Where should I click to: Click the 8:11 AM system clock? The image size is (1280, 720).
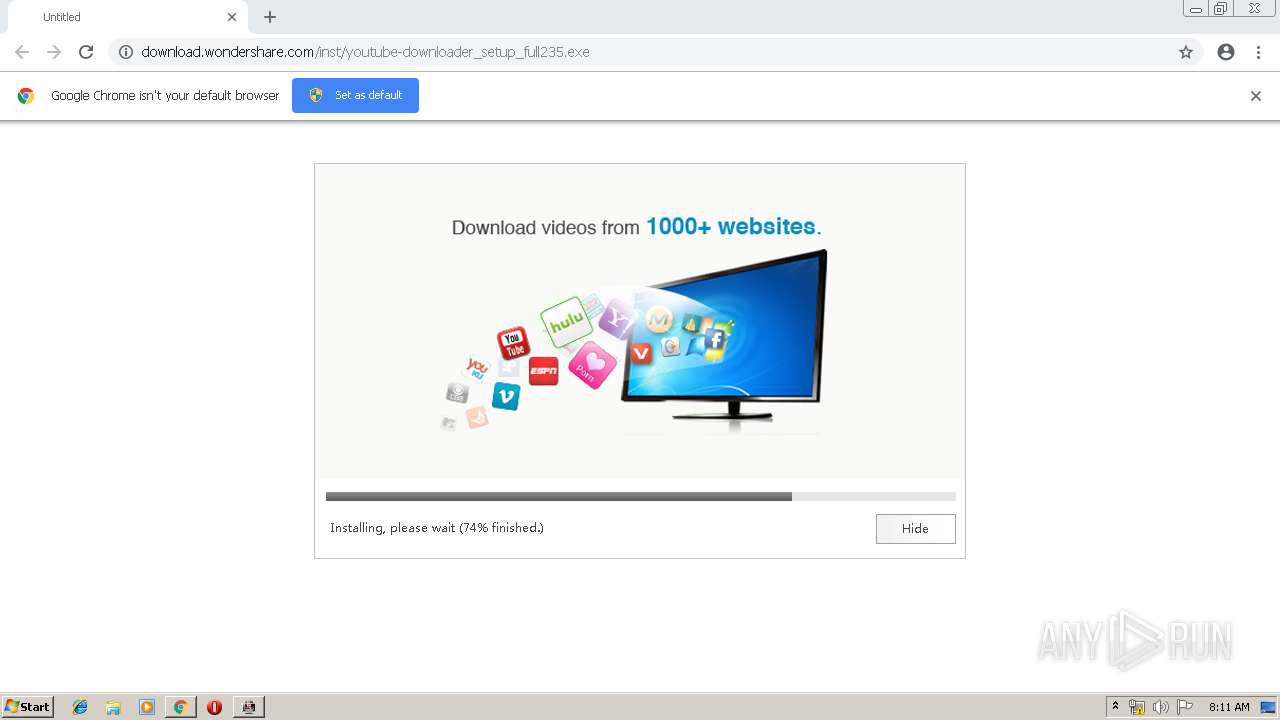(x=1229, y=707)
